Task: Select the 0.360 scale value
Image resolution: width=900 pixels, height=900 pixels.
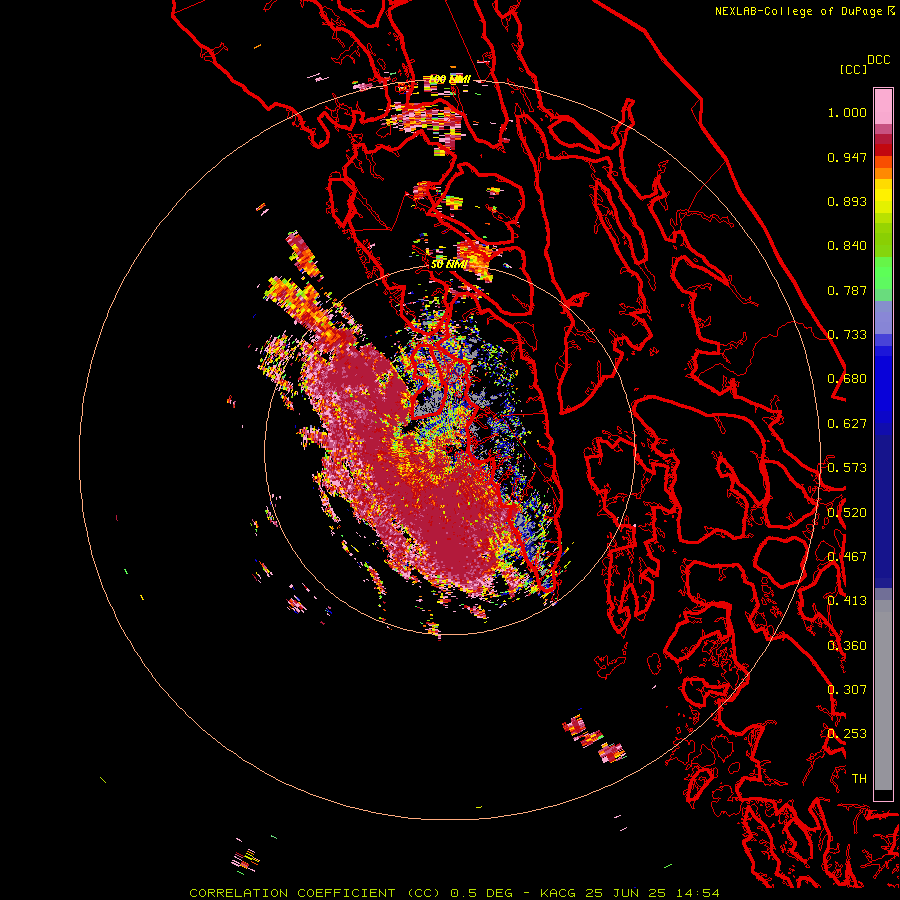Action: (847, 646)
